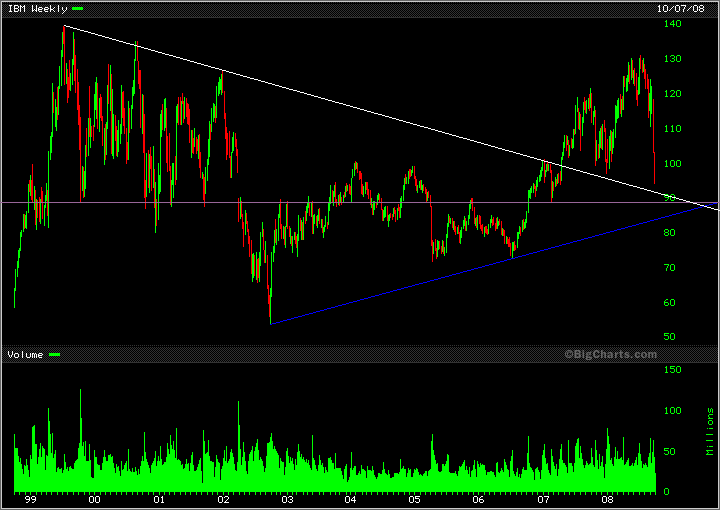
Task: Click the 90 price axis label
Action: (x=669, y=198)
